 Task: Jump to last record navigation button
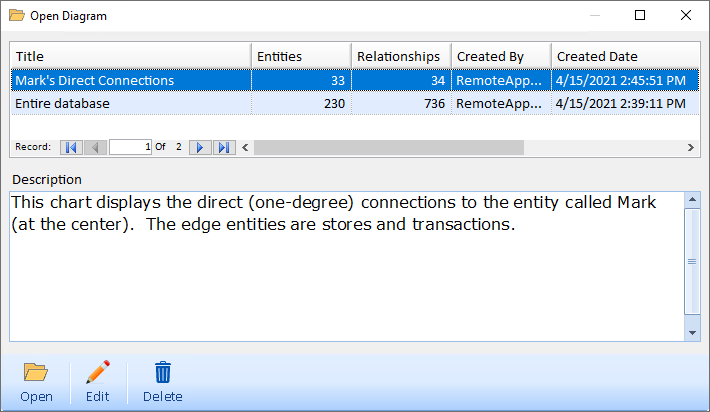coord(224,147)
